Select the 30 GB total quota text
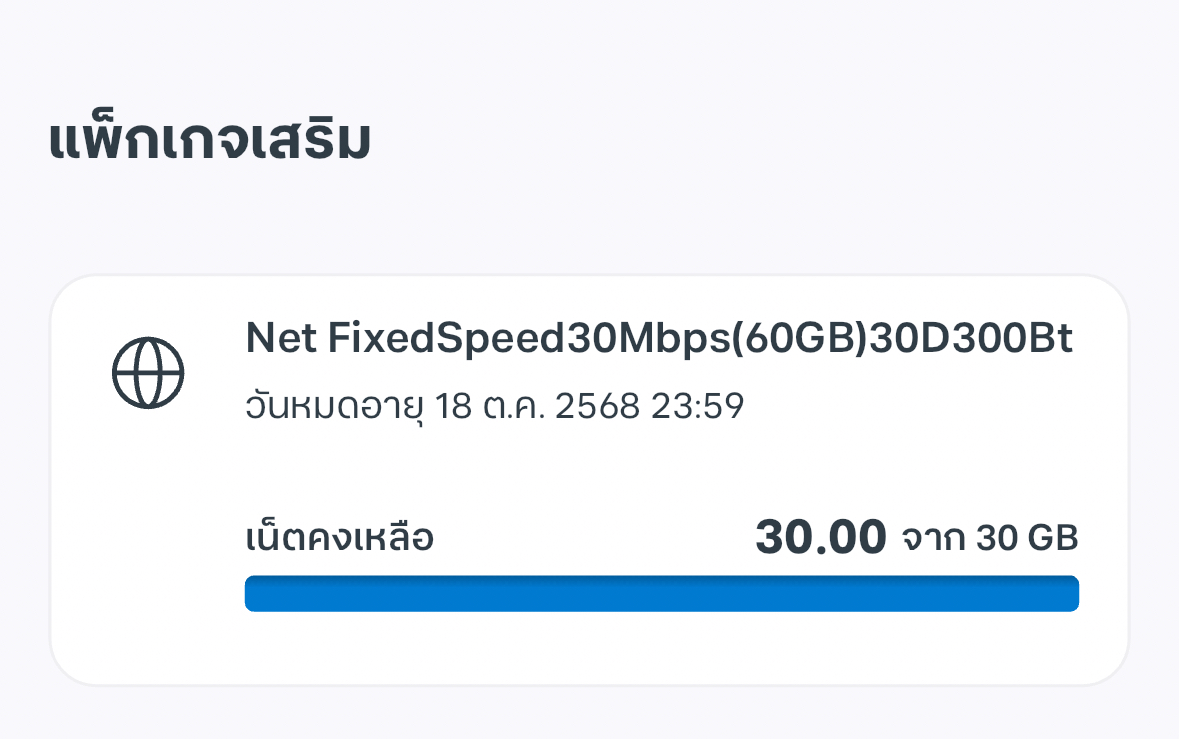Image resolution: width=1179 pixels, height=739 pixels. 1027,540
